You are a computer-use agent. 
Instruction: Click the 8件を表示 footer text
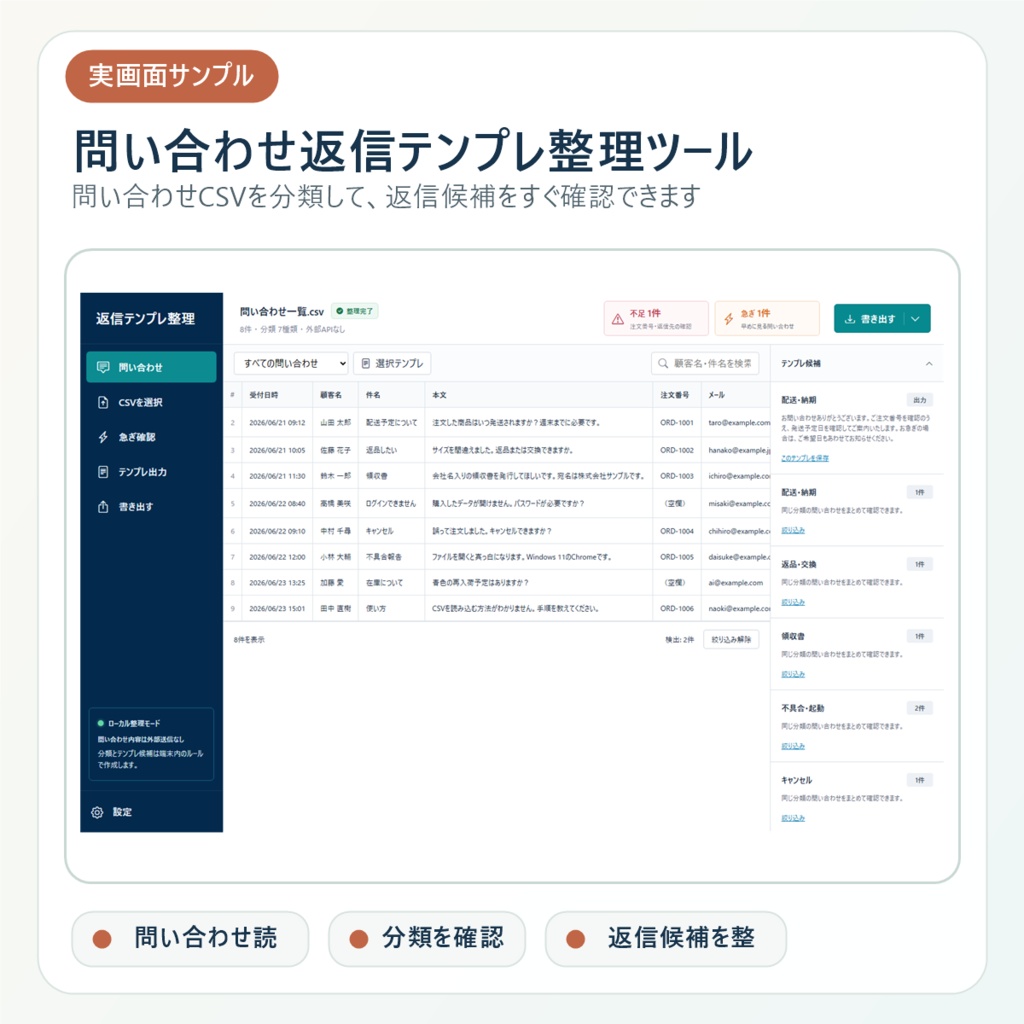click(x=249, y=640)
